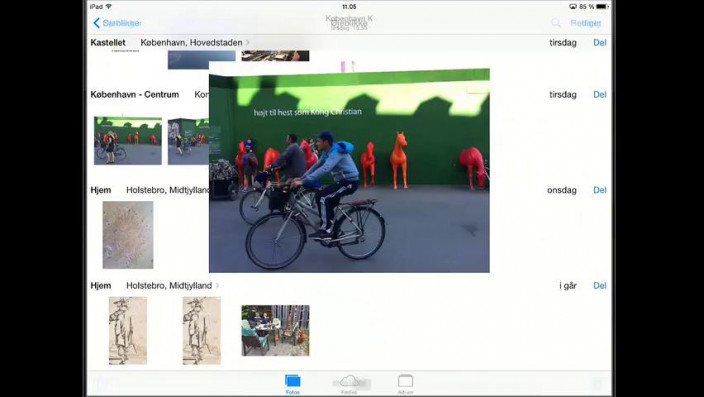Open the second København - Centrum thumbnail
704x397 pixels.
[188, 141]
